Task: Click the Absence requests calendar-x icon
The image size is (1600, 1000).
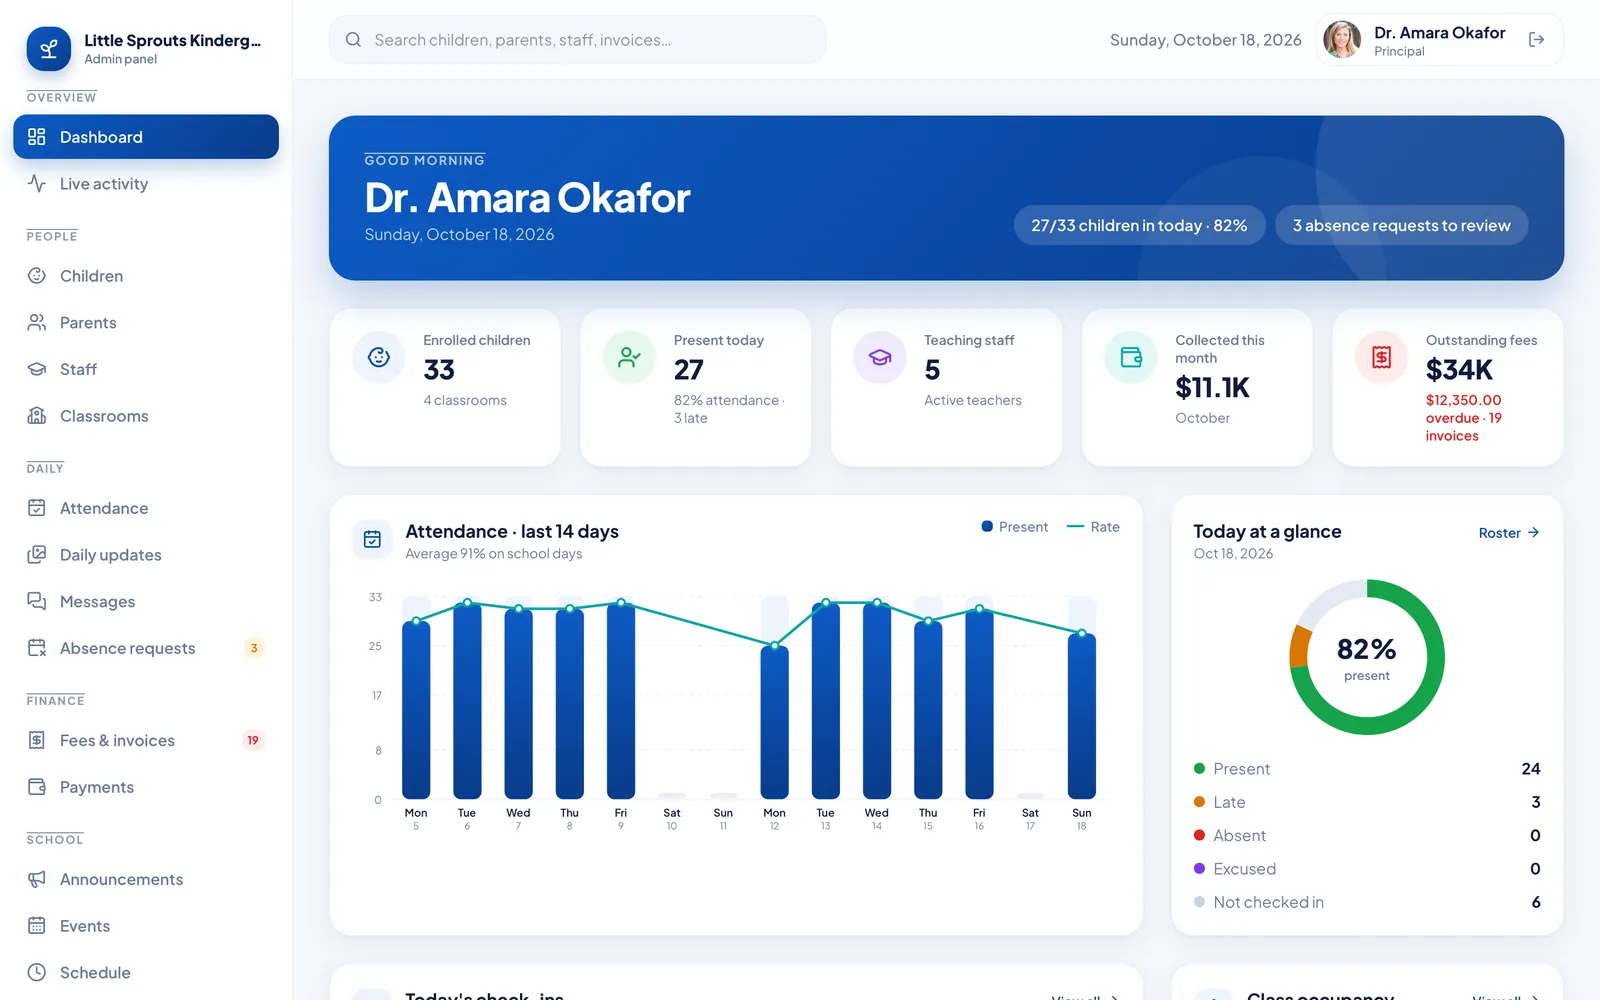Action: pyautogui.click(x=37, y=648)
